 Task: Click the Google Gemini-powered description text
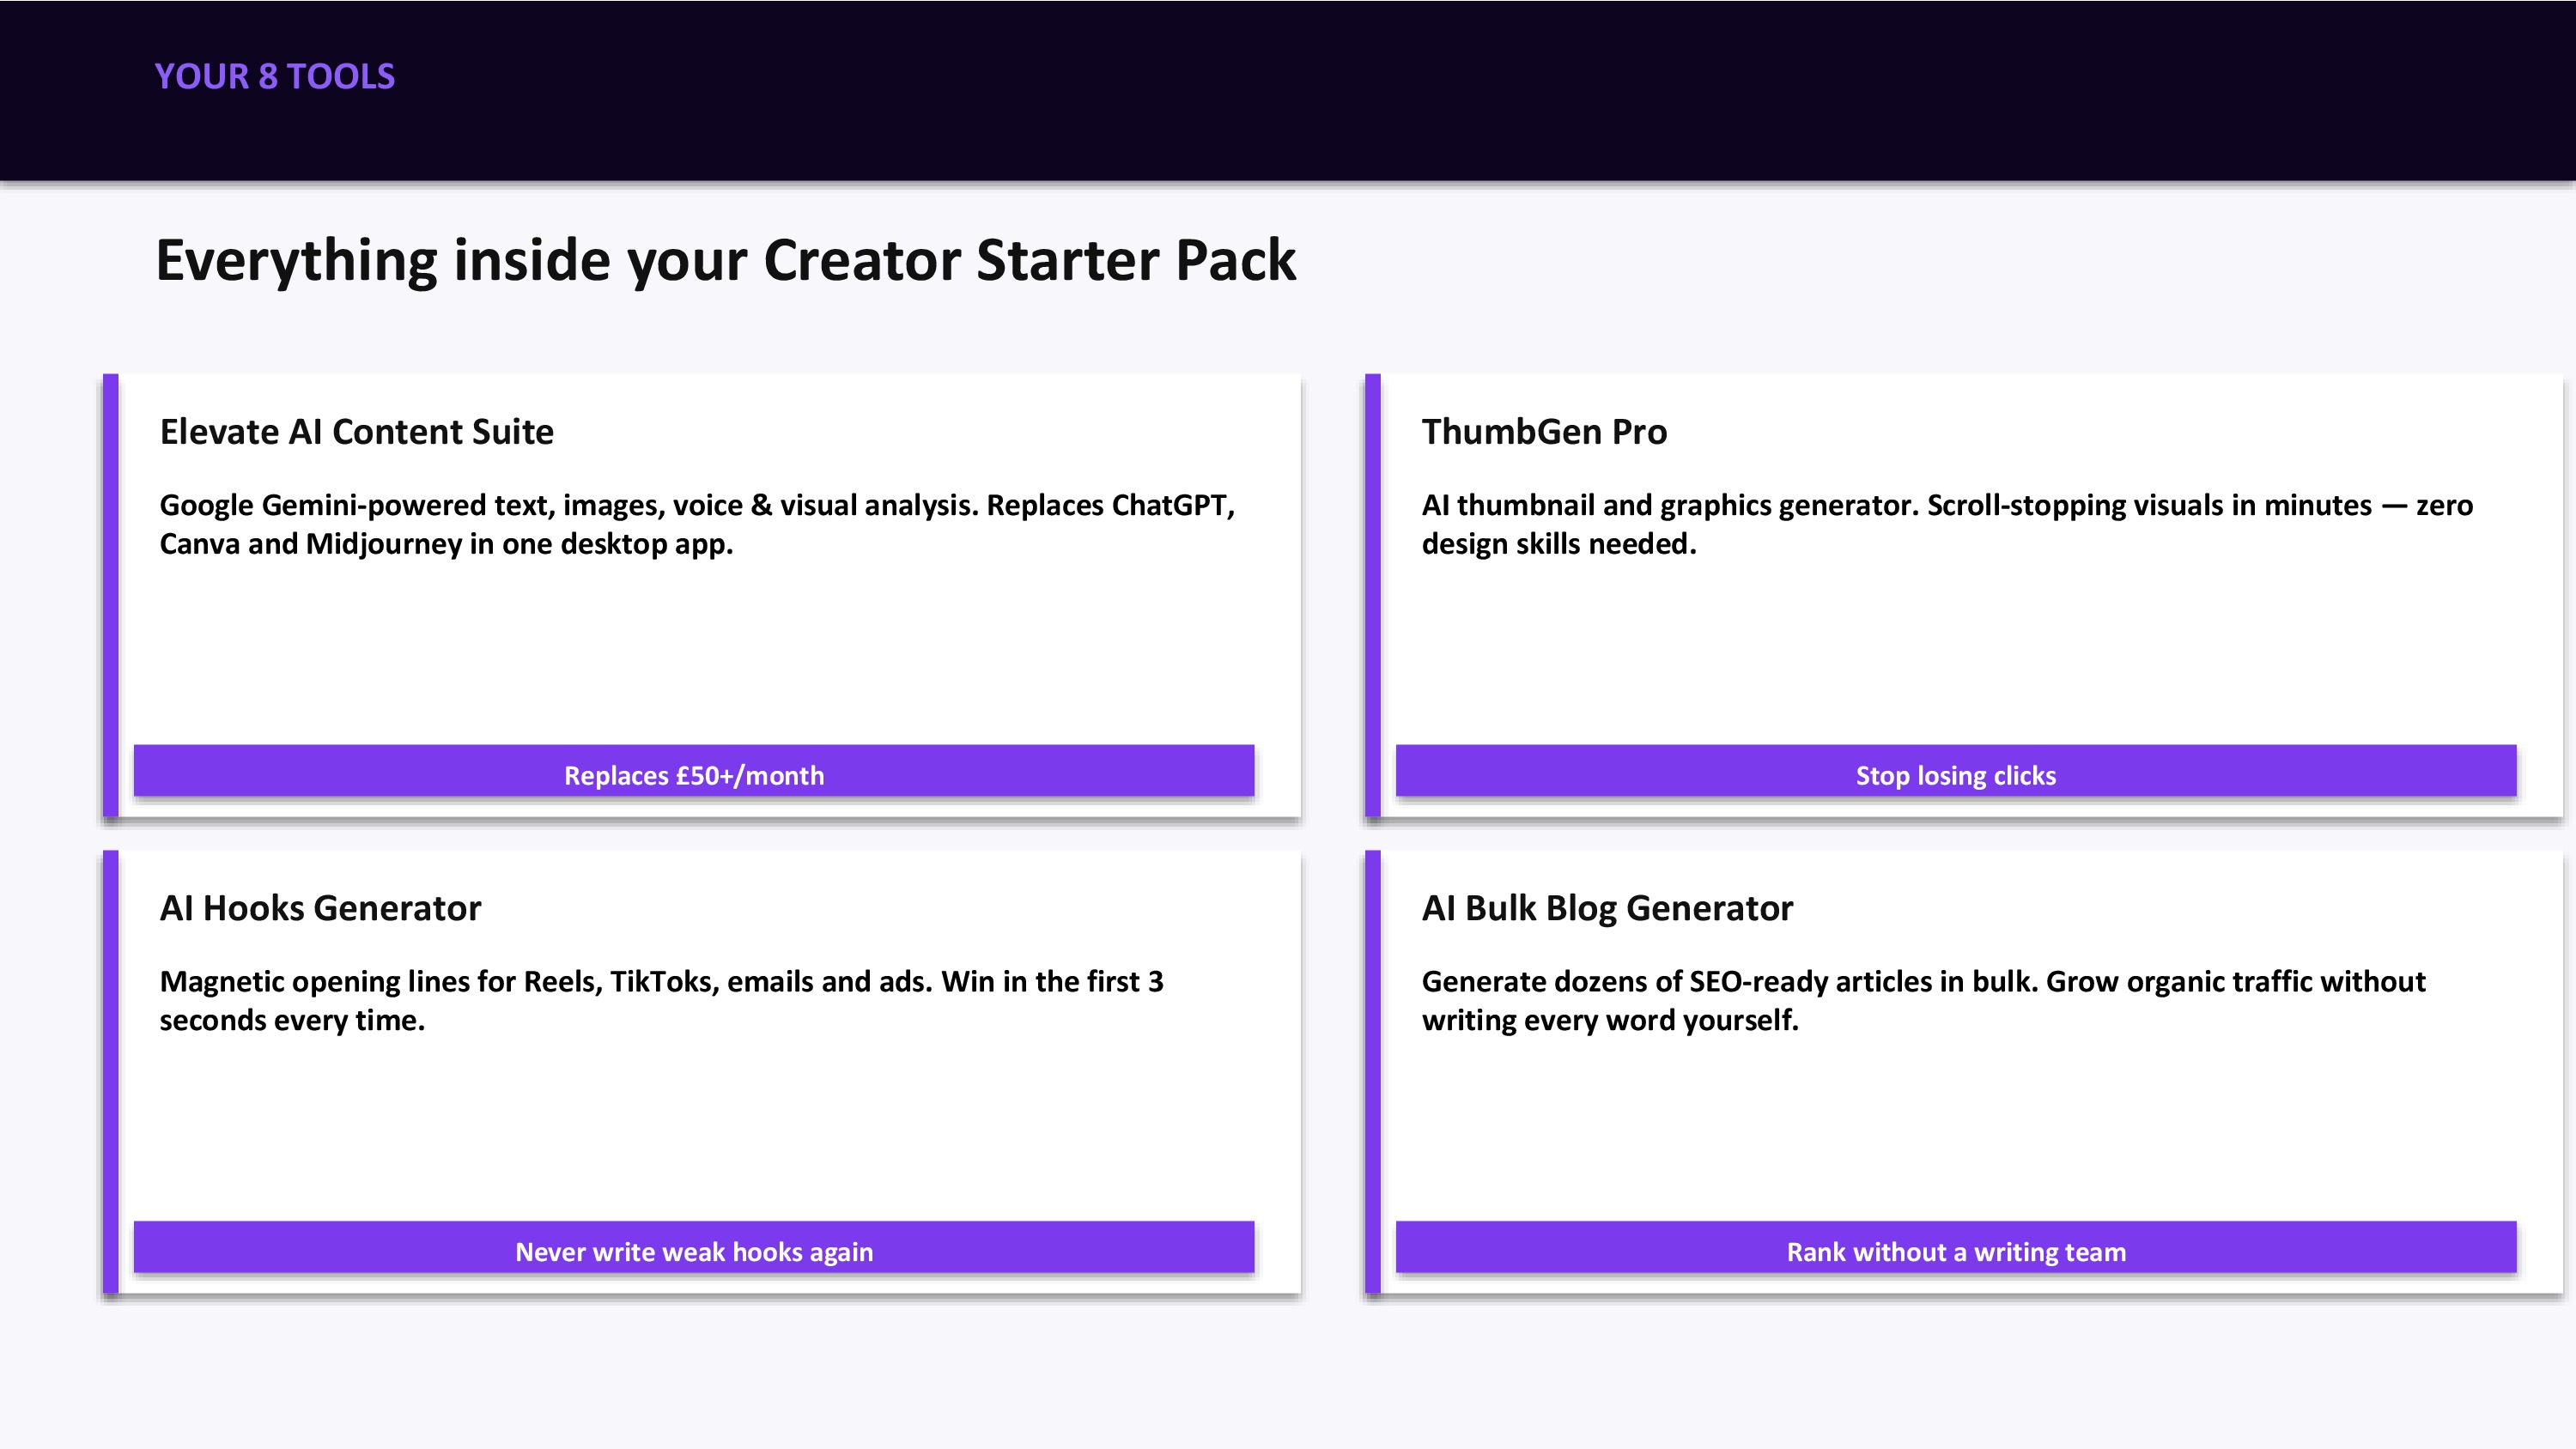coord(698,524)
